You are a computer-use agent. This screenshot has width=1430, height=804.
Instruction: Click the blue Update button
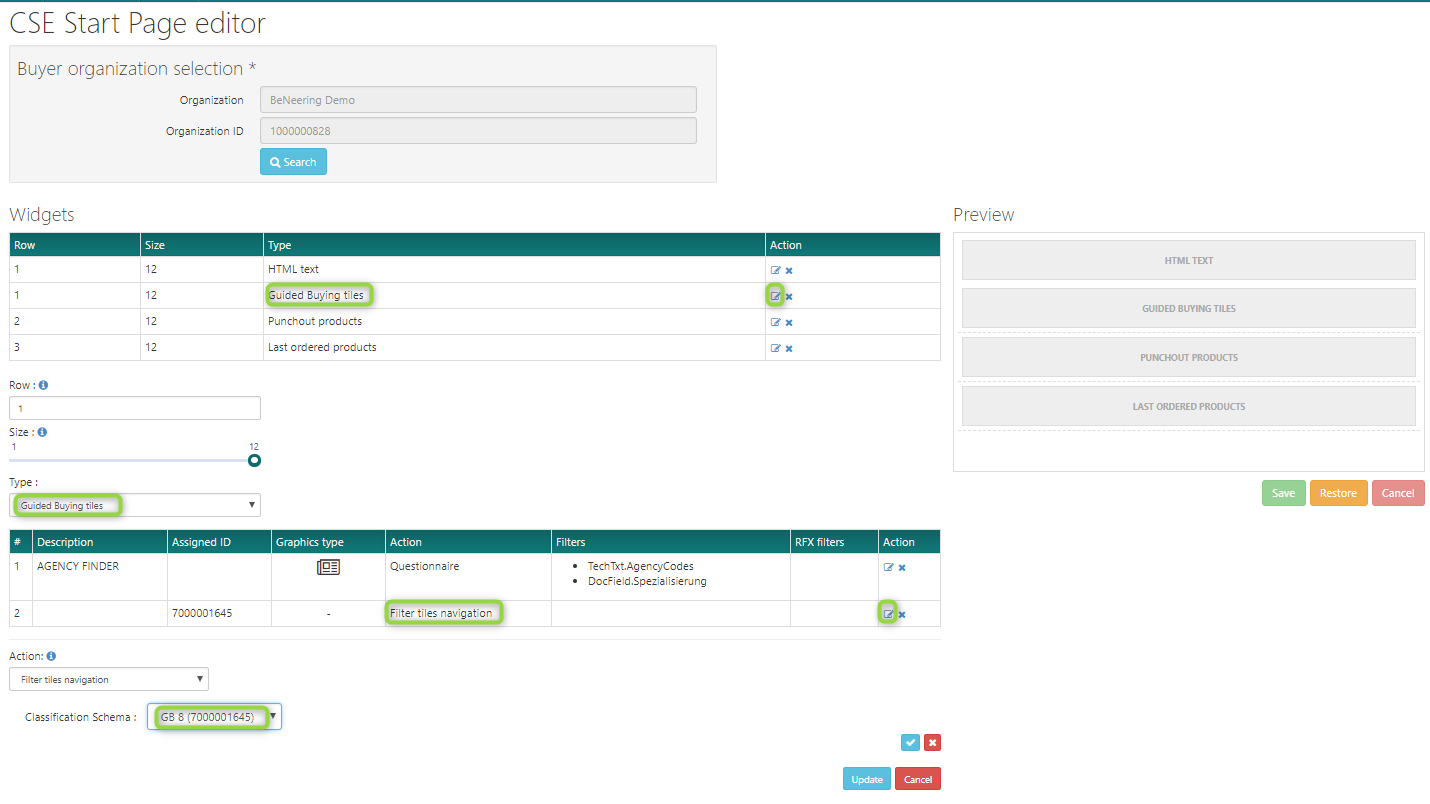[x=866, y=779]
